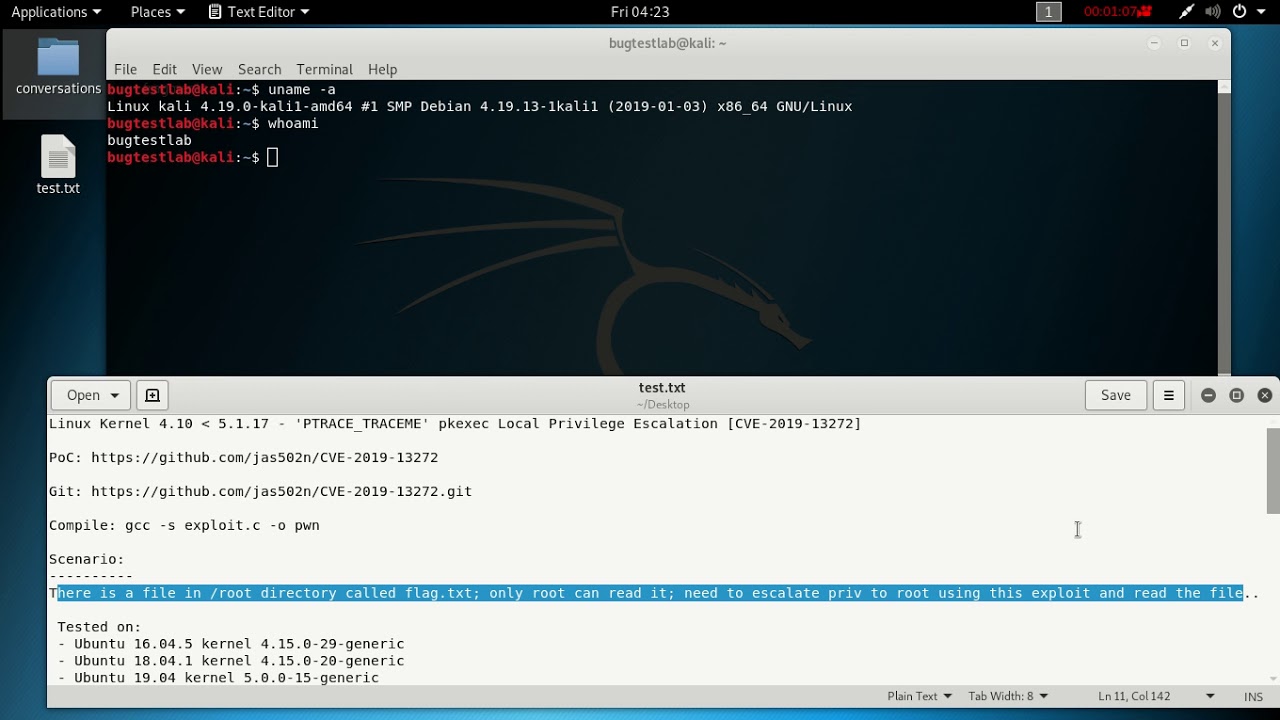
Task: Open the terminal File menu
Action: pos(125,69)
